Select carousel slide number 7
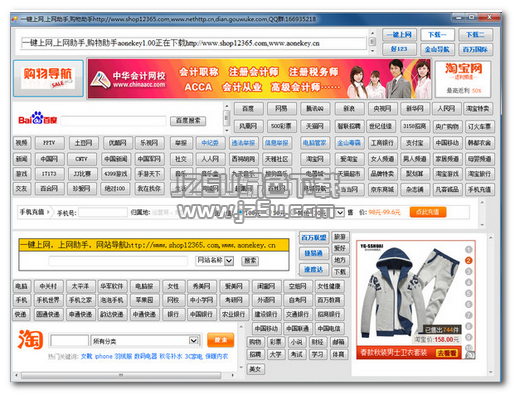The height and width of the screenshot is (393, 513). (x=468, y=315)
